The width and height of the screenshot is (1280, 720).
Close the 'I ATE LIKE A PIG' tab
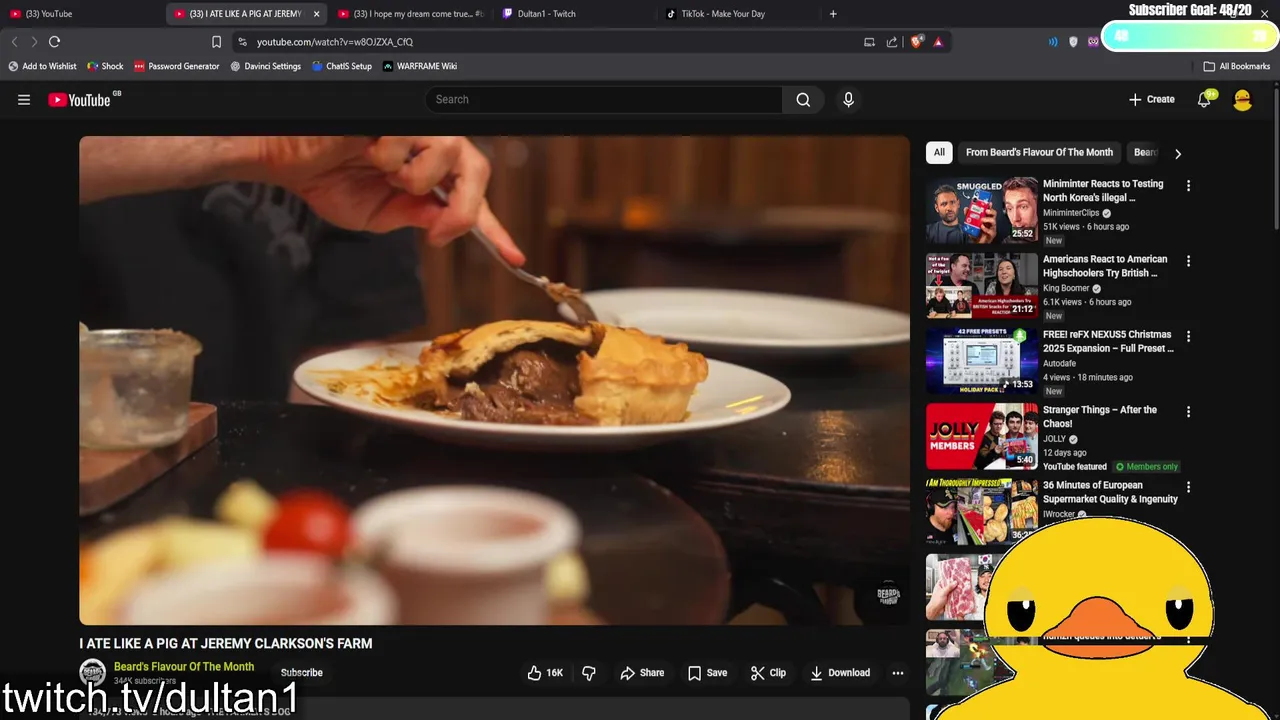pyautogui.click(x=316, y=14)
